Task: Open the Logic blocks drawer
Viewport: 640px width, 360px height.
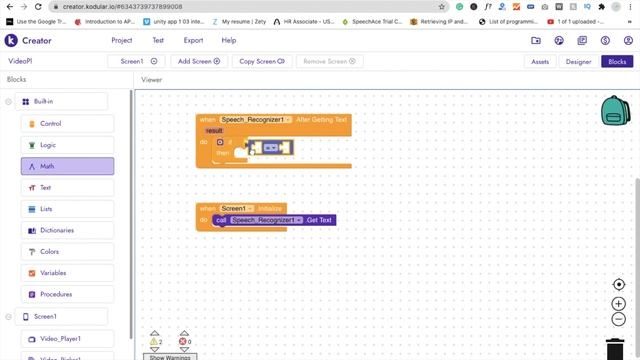Action: [67, 145]
